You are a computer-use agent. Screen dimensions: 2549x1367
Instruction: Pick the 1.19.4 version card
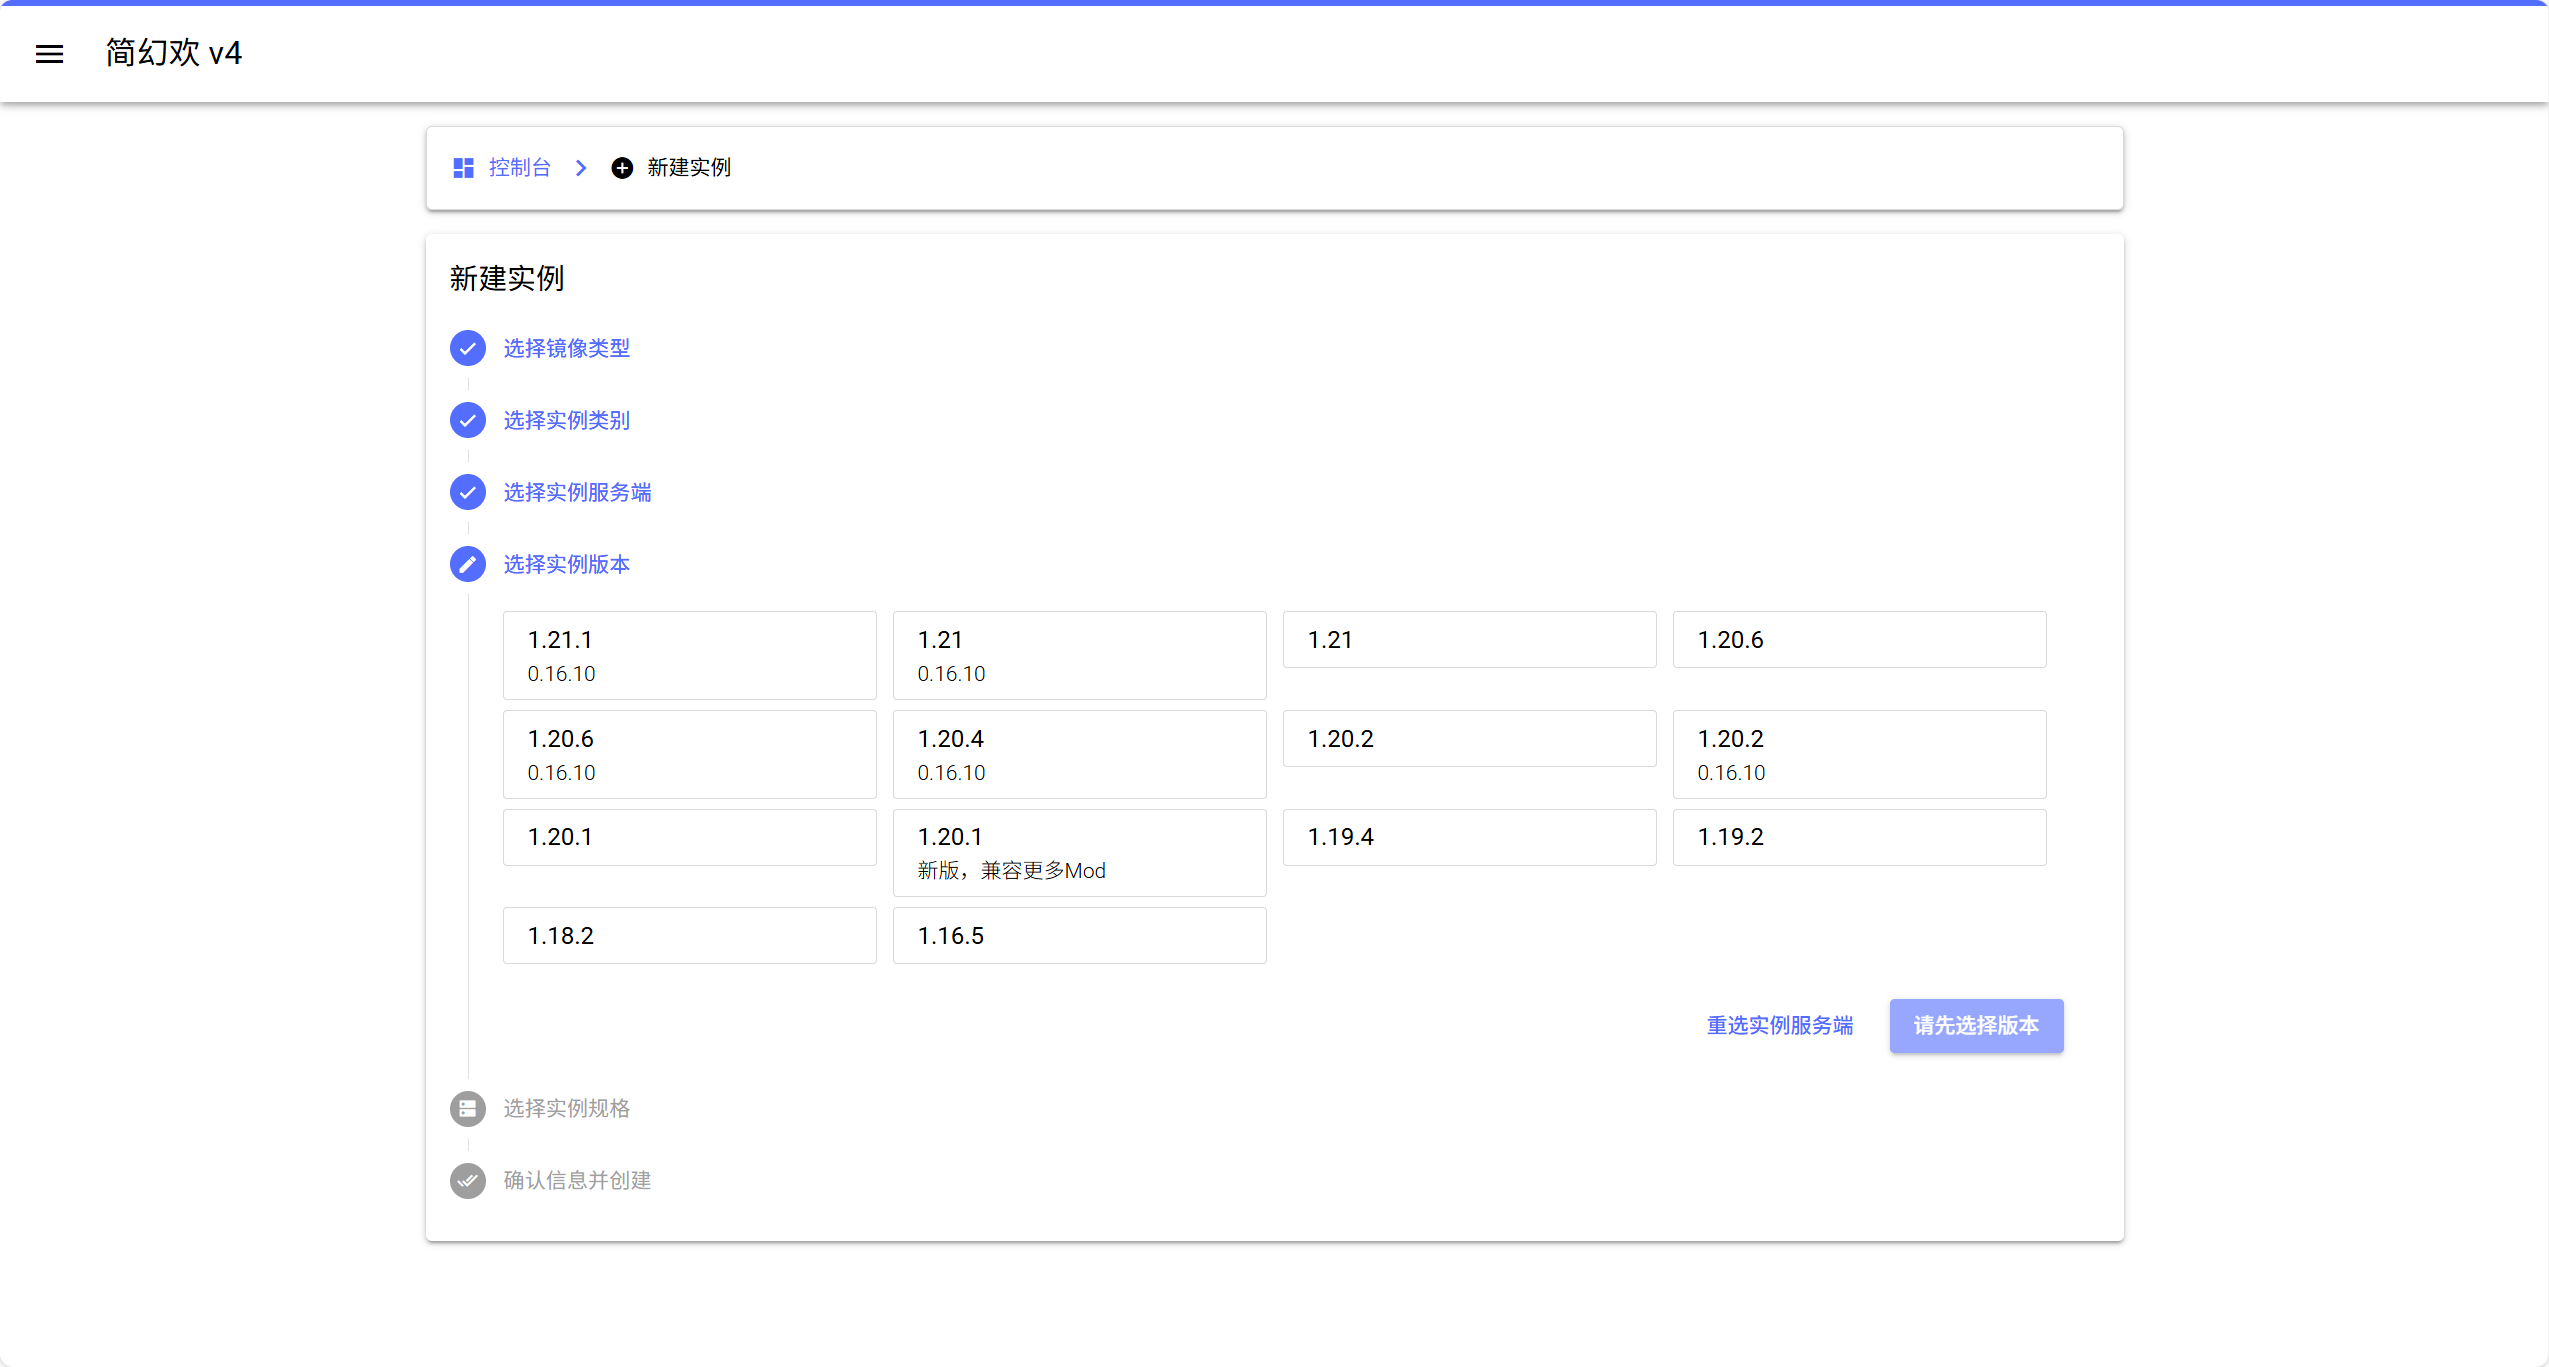[1469, 837]
